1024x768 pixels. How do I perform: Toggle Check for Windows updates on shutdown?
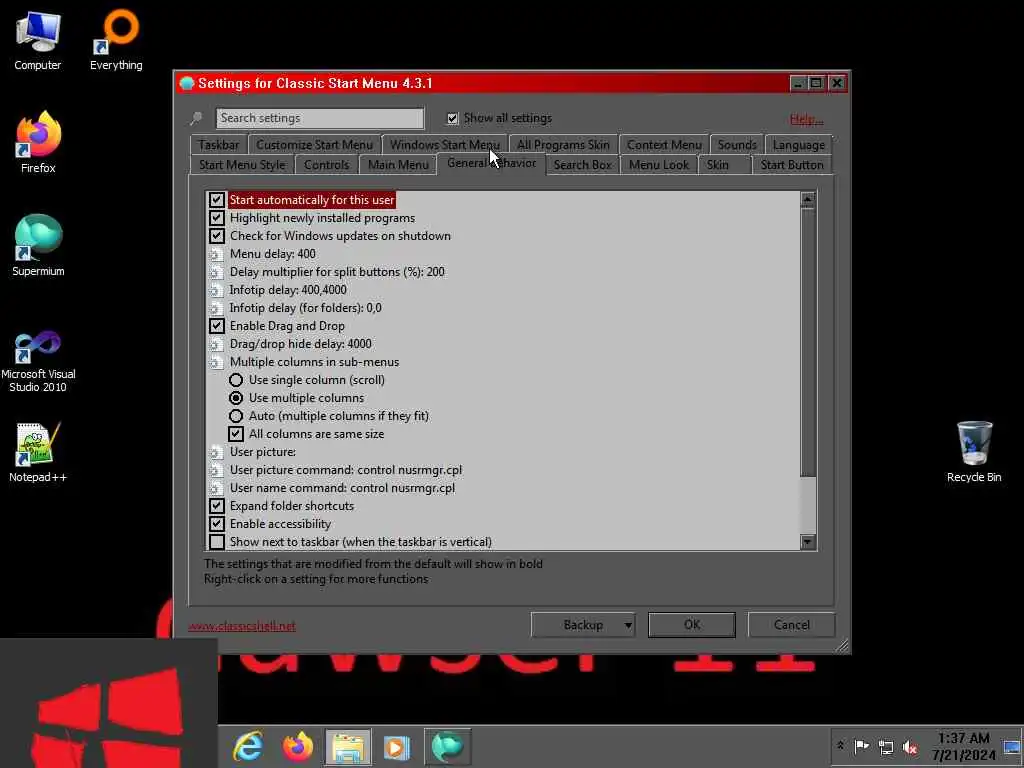(217, 236)
